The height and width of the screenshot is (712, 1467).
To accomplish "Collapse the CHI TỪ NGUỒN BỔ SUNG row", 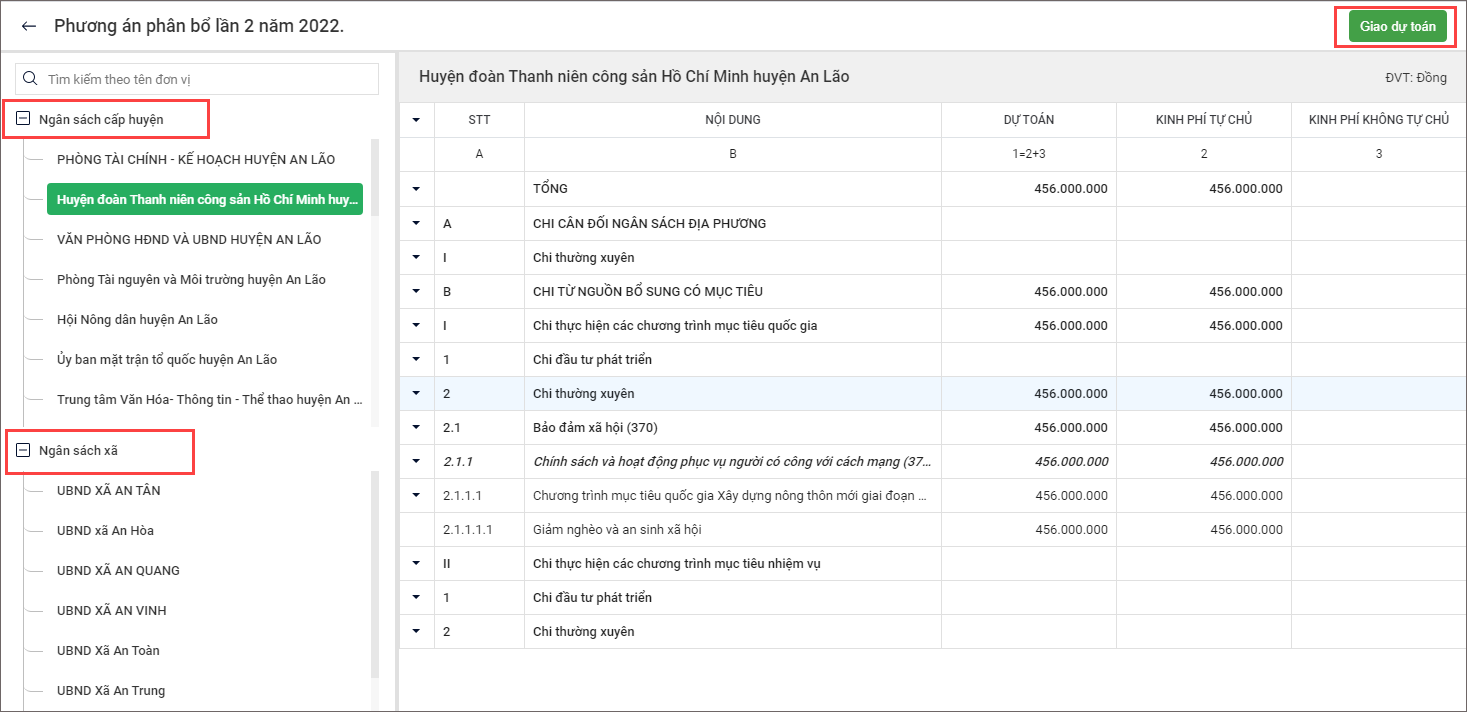I will pos(416,292).
